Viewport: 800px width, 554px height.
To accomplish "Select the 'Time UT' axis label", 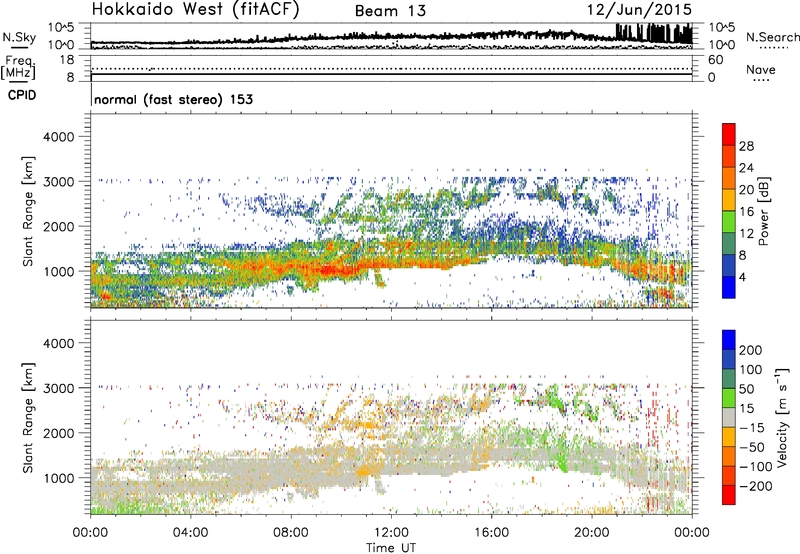I will [x=391, y=547].
